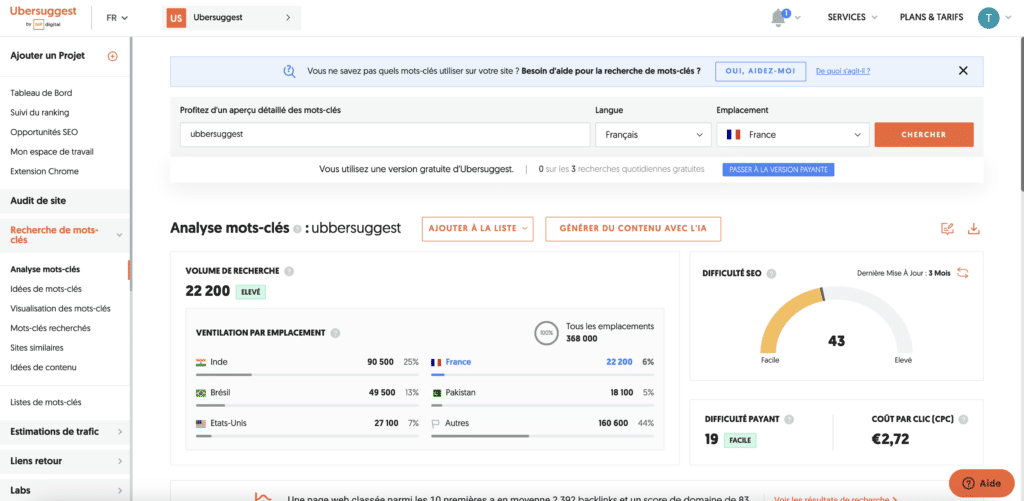This screenshot has width=1024, height=501.
Task: Click the India flag icon
Action: 201,362
